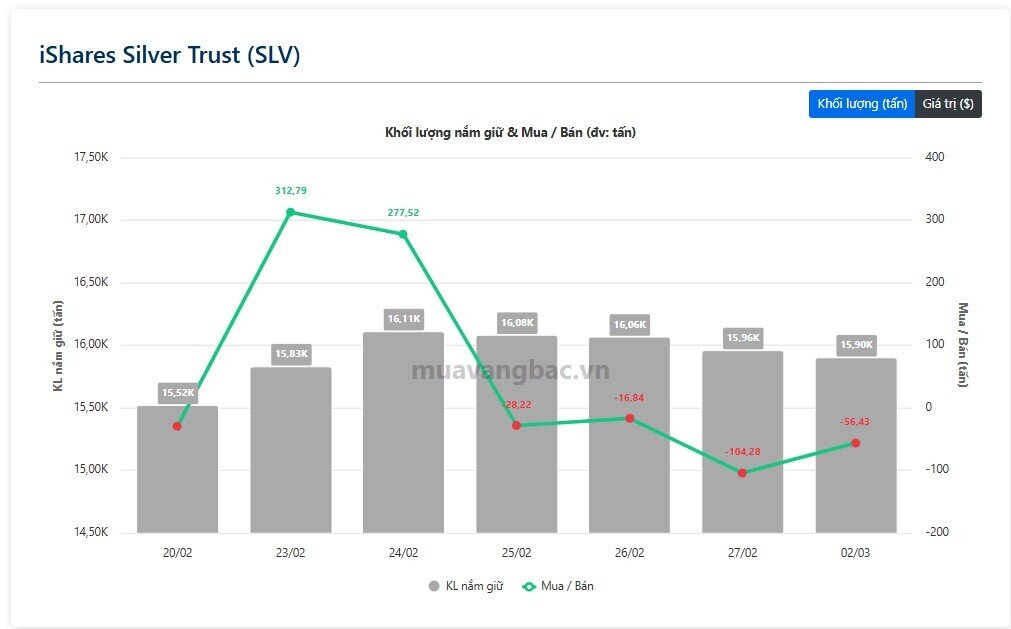The height and width of the screenshot is (629, 1011).
Task: Click the red data point labeled -104,28
Action: pyautogui.click(x=742, y=472)
